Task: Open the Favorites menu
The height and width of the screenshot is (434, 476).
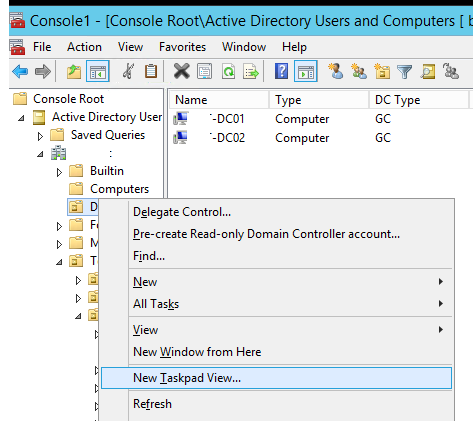Action: 182,47
